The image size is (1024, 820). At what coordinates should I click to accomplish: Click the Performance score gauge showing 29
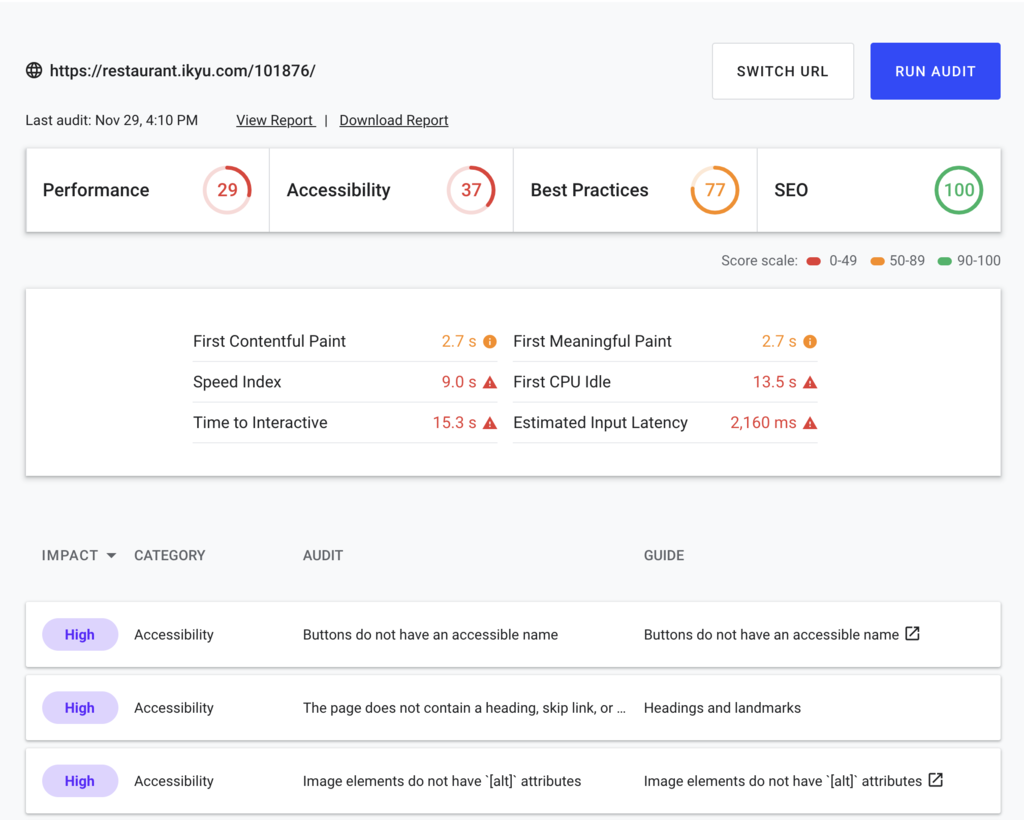point(227,190)
